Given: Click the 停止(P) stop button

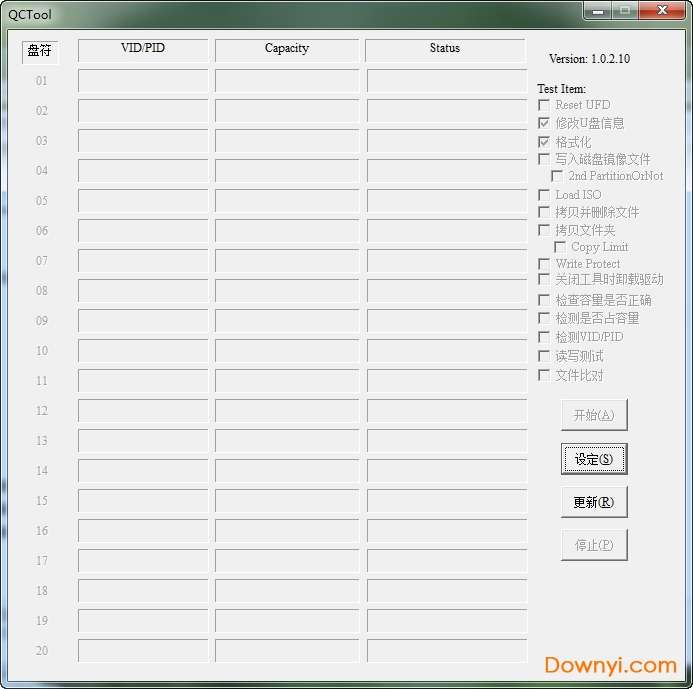Looking at the screenshot, I should 594,545.
